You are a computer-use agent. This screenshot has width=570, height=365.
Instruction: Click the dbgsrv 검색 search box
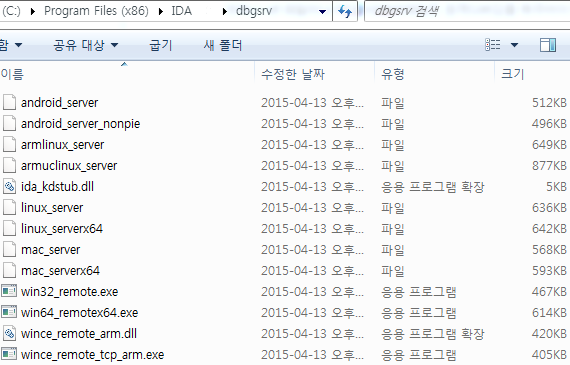[467, 11]
